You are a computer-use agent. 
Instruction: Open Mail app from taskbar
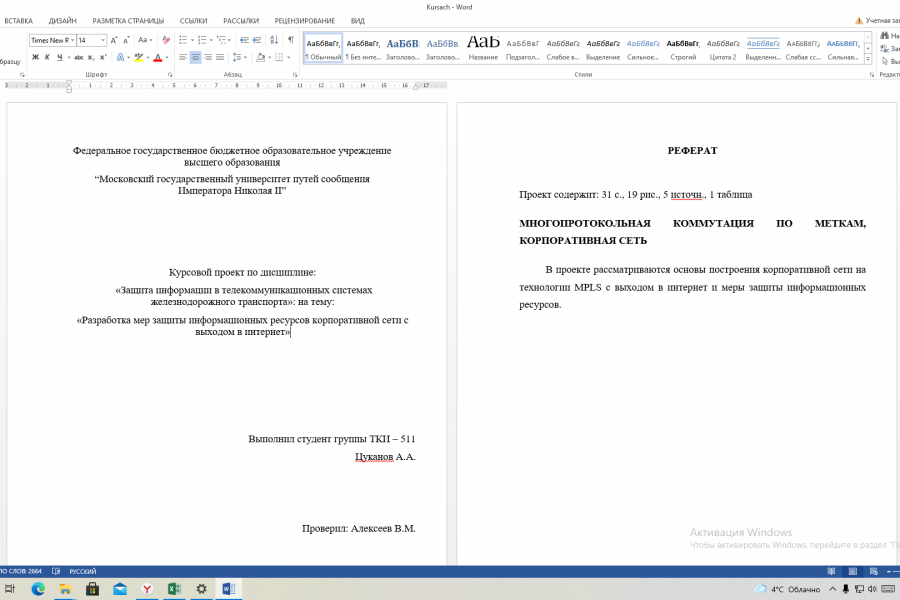(x=119, y=589)
